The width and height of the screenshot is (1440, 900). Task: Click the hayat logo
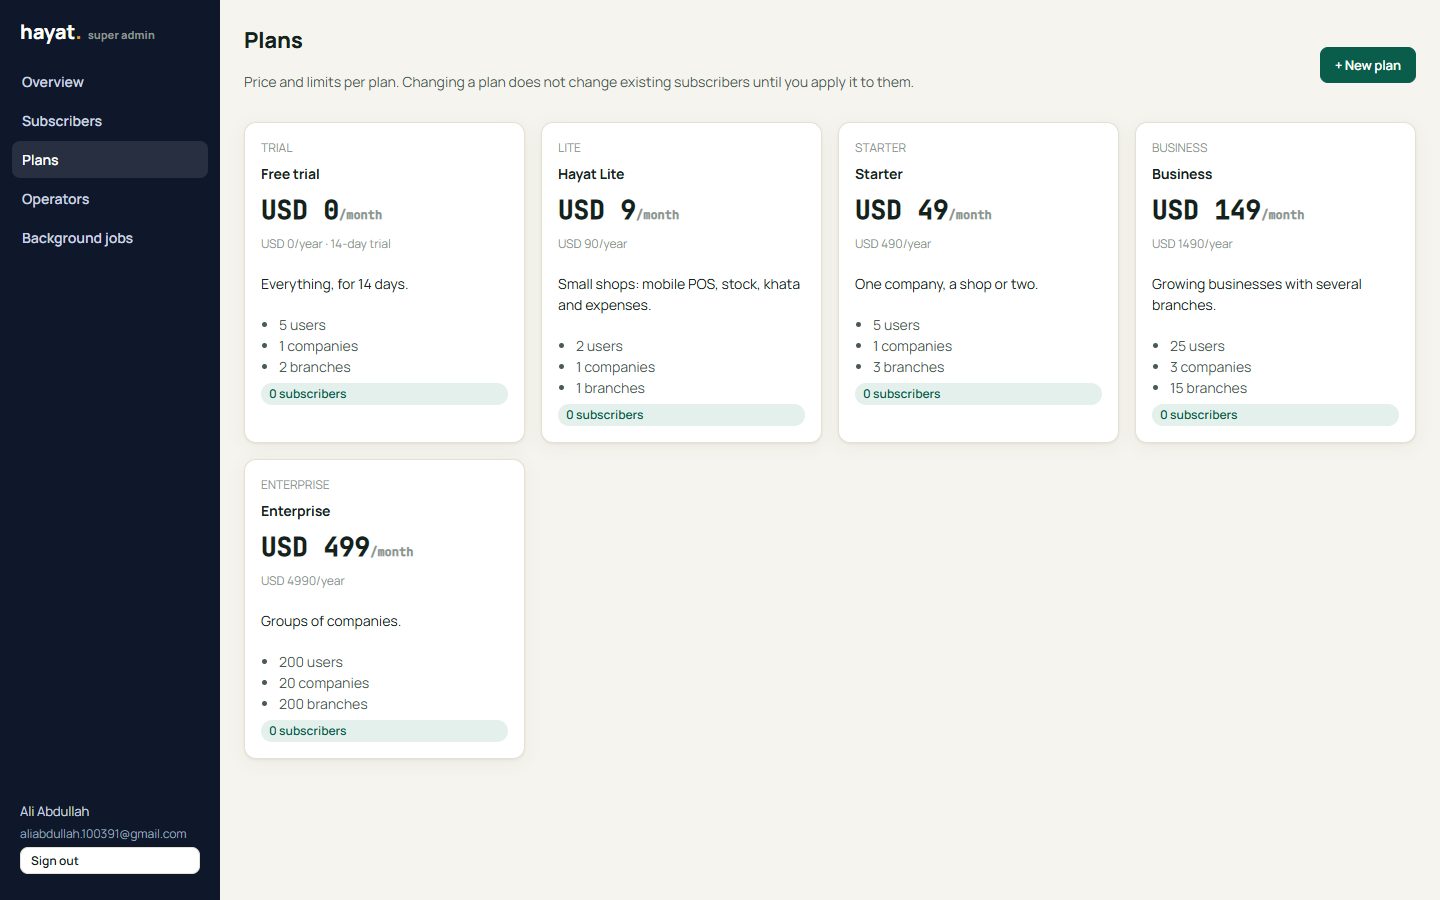tap(50, 33)
